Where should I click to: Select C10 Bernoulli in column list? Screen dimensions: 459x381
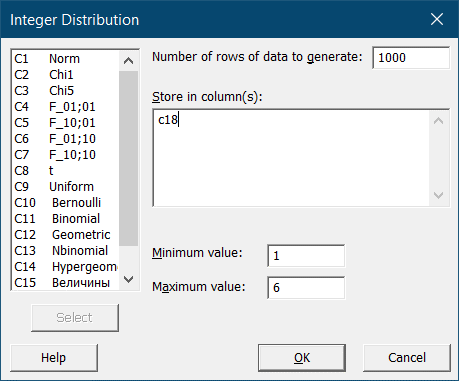66,203
